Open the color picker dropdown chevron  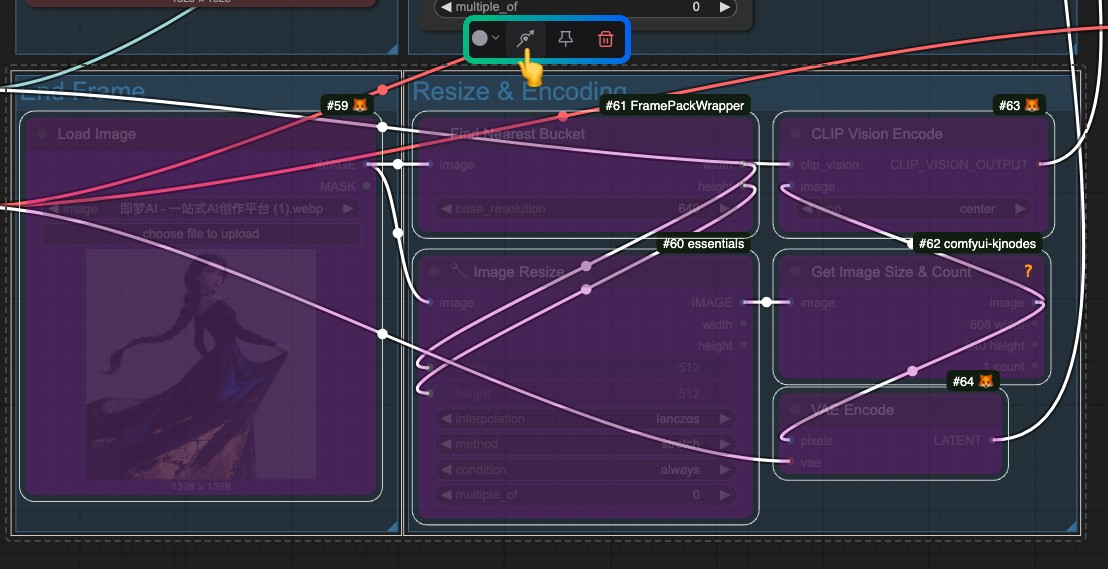click(496, 39)
